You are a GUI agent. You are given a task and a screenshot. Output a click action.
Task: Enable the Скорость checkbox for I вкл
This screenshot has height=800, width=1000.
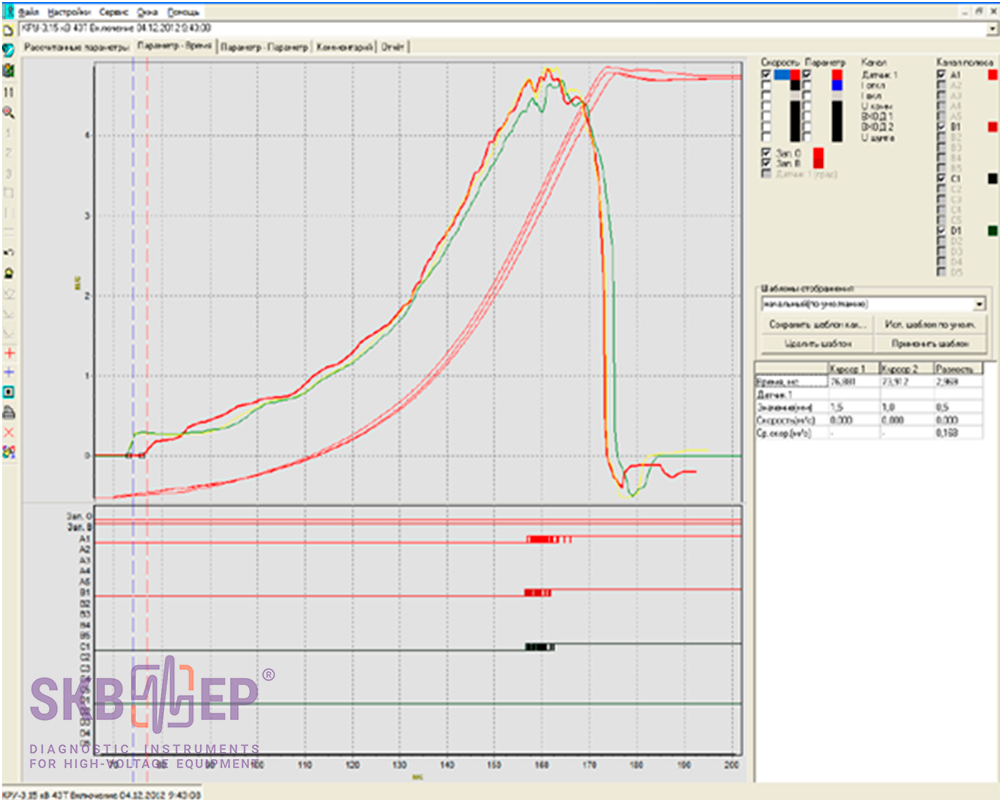[766, 96]
